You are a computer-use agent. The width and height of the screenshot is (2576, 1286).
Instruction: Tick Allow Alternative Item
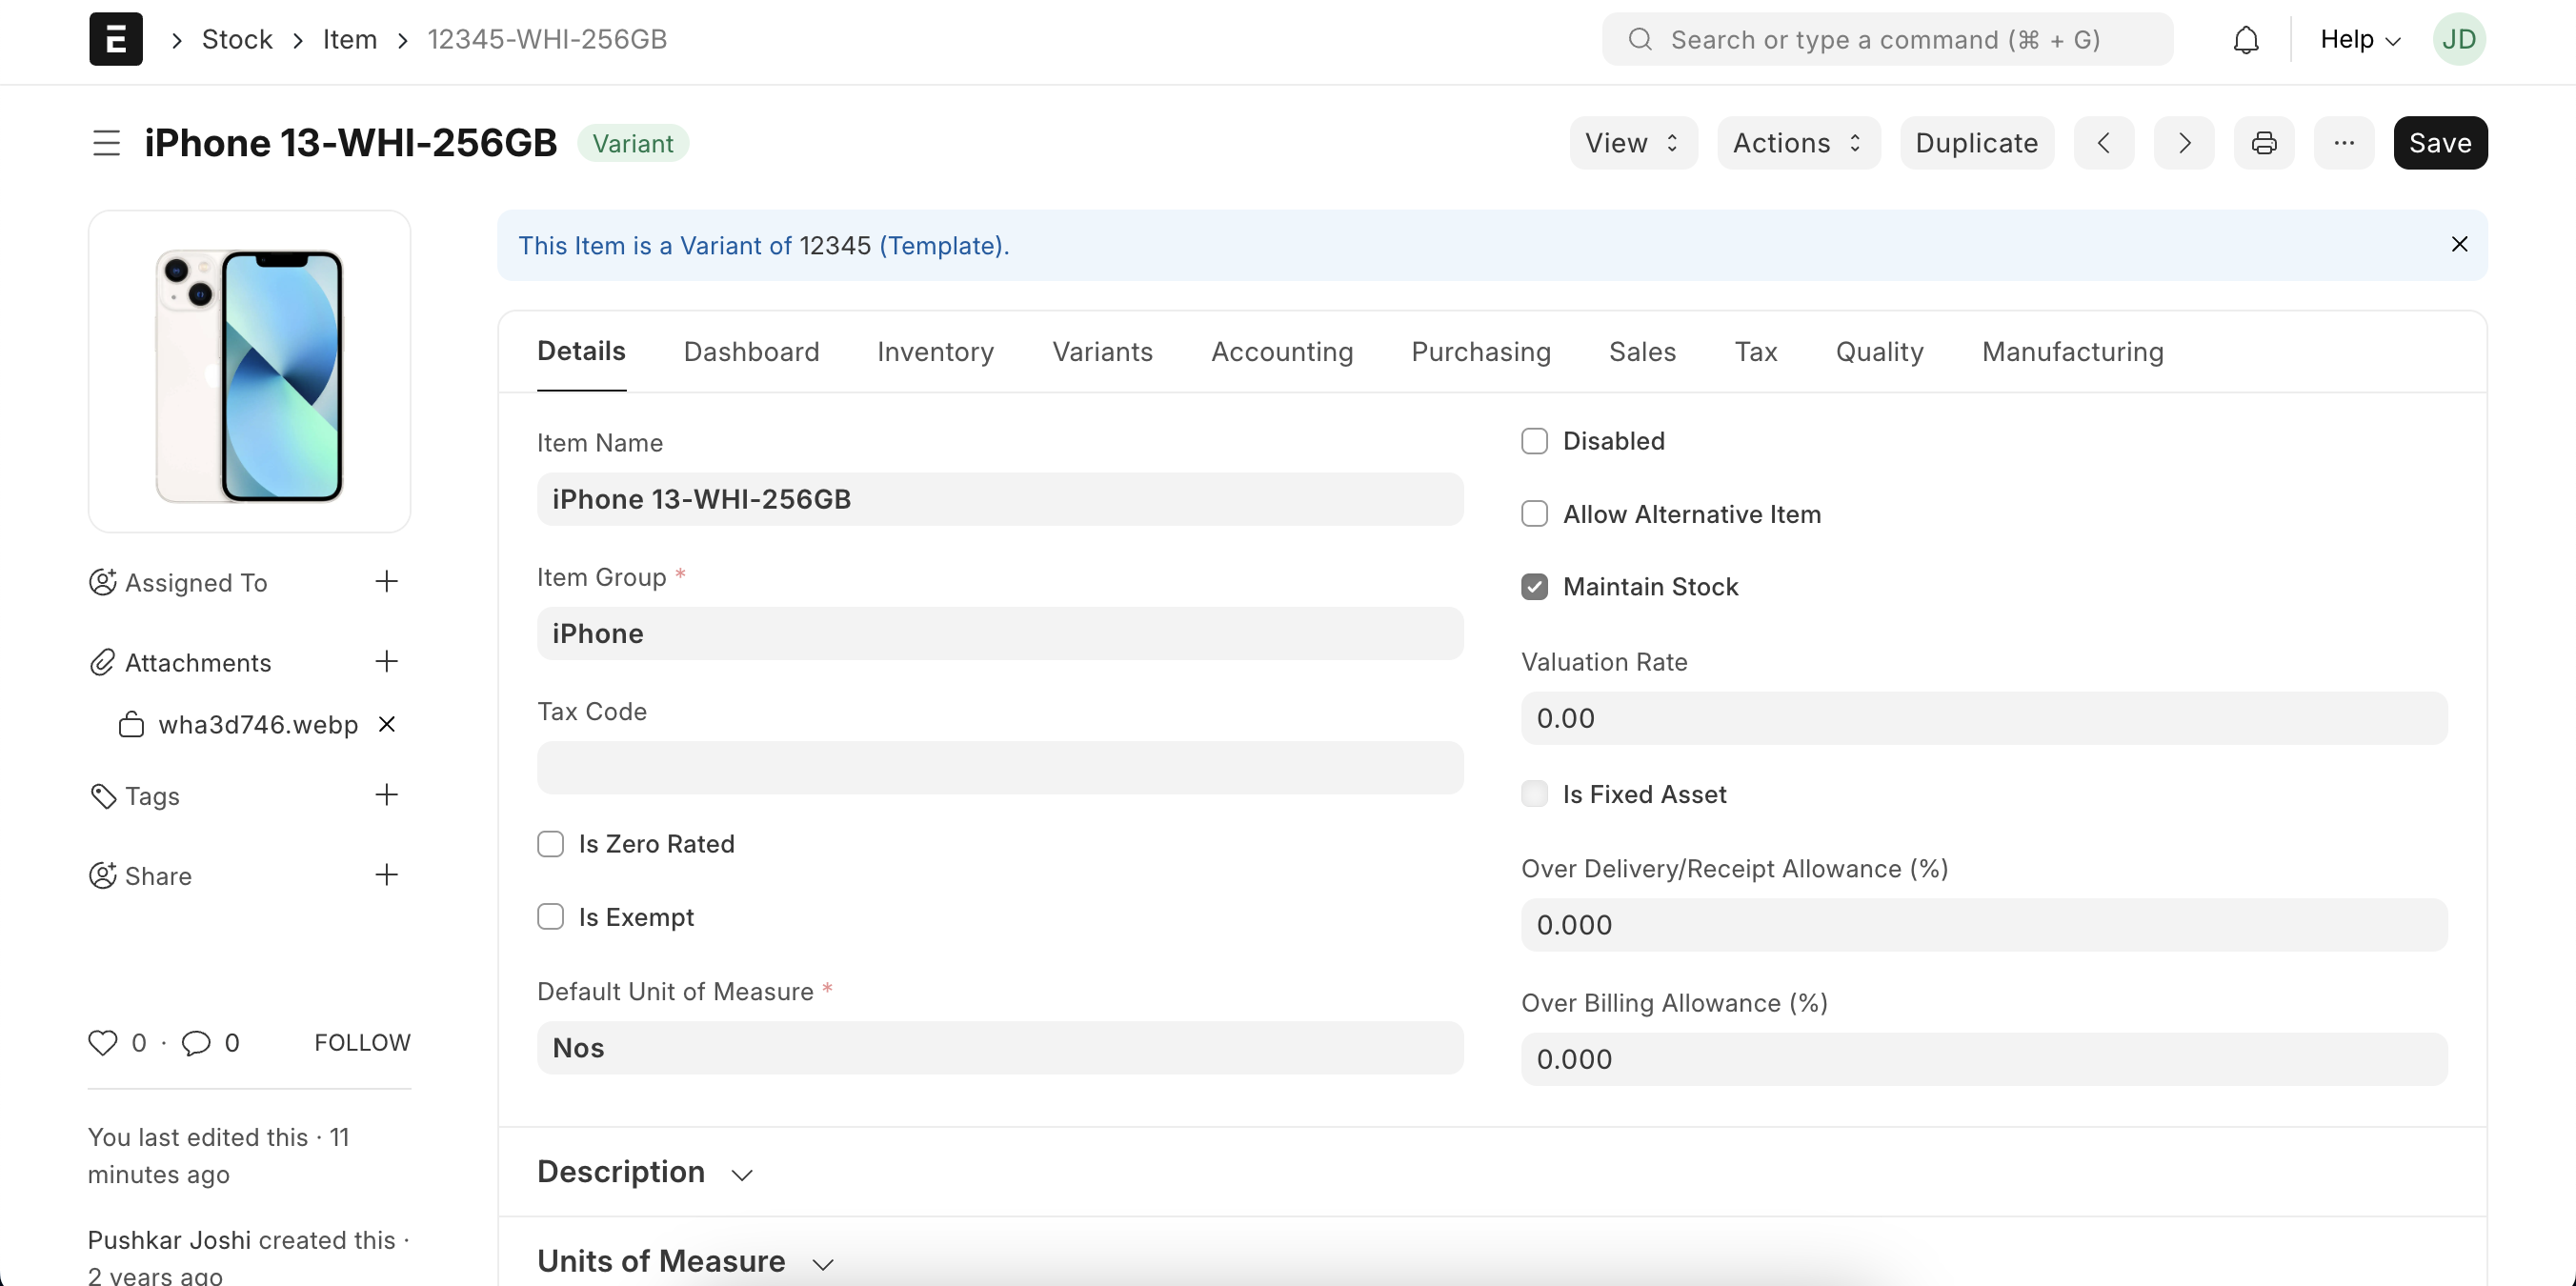(1534, 514)
